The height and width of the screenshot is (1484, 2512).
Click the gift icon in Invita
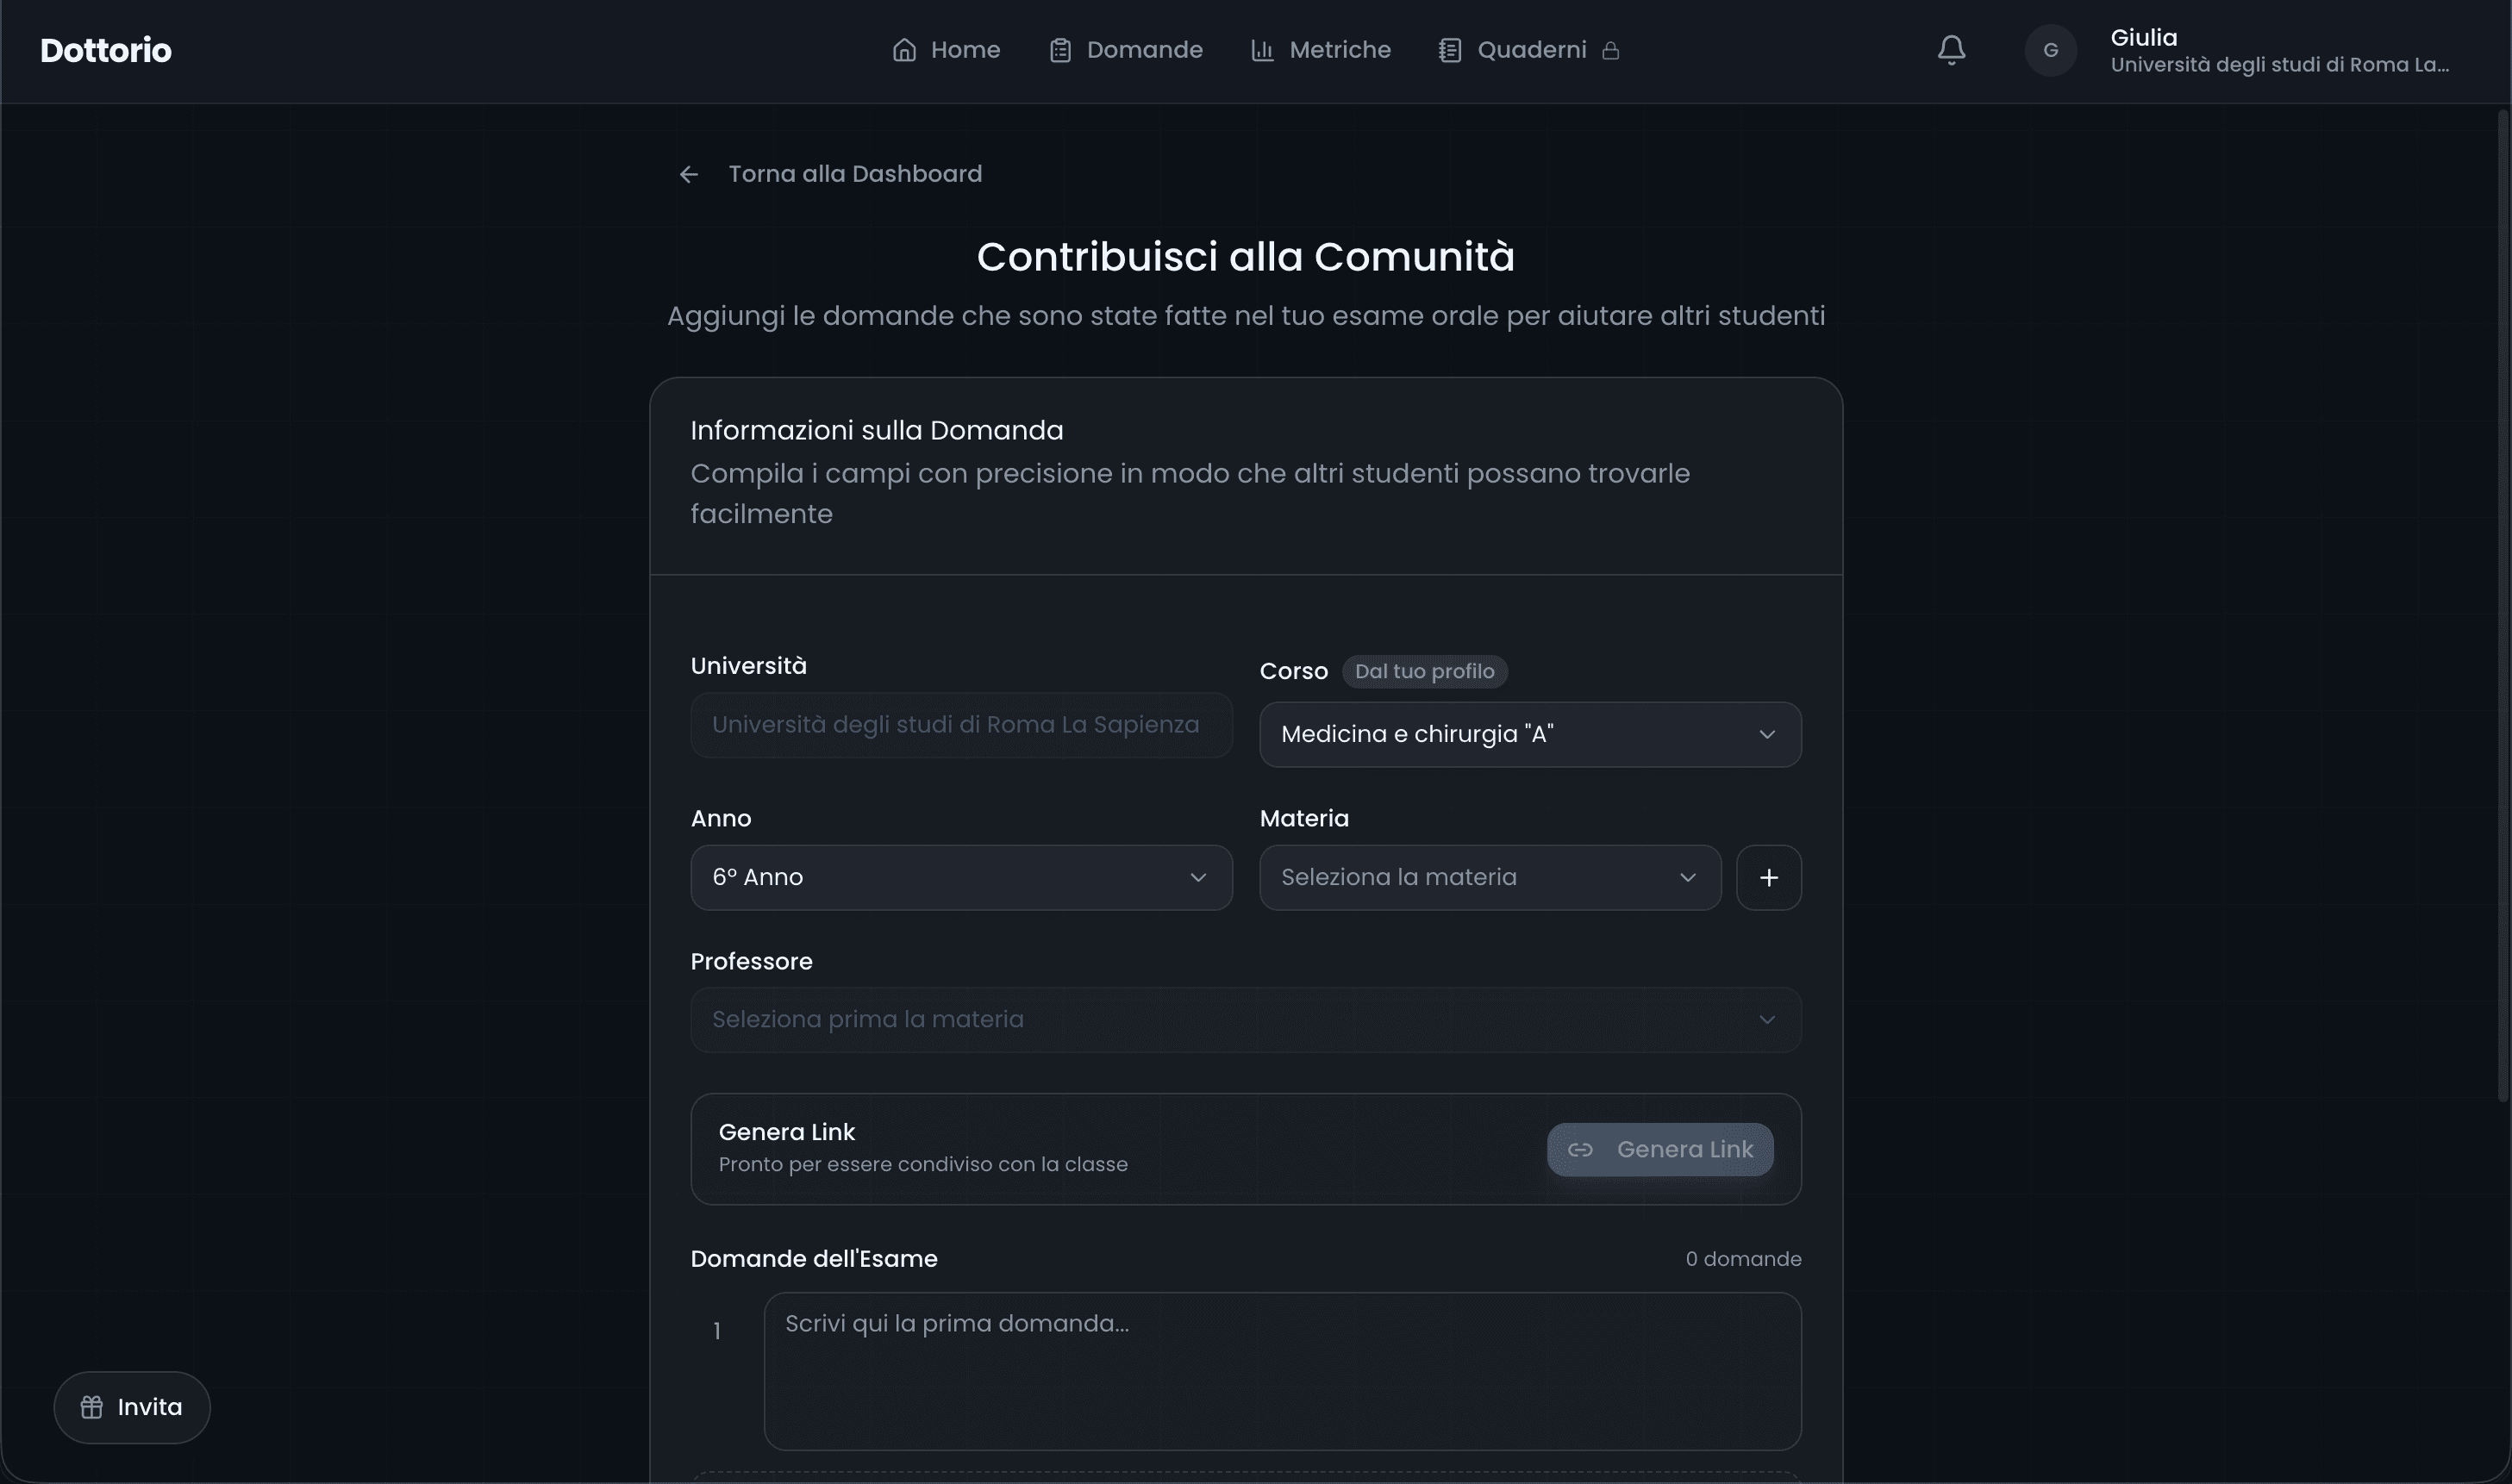click(92, 1407)
